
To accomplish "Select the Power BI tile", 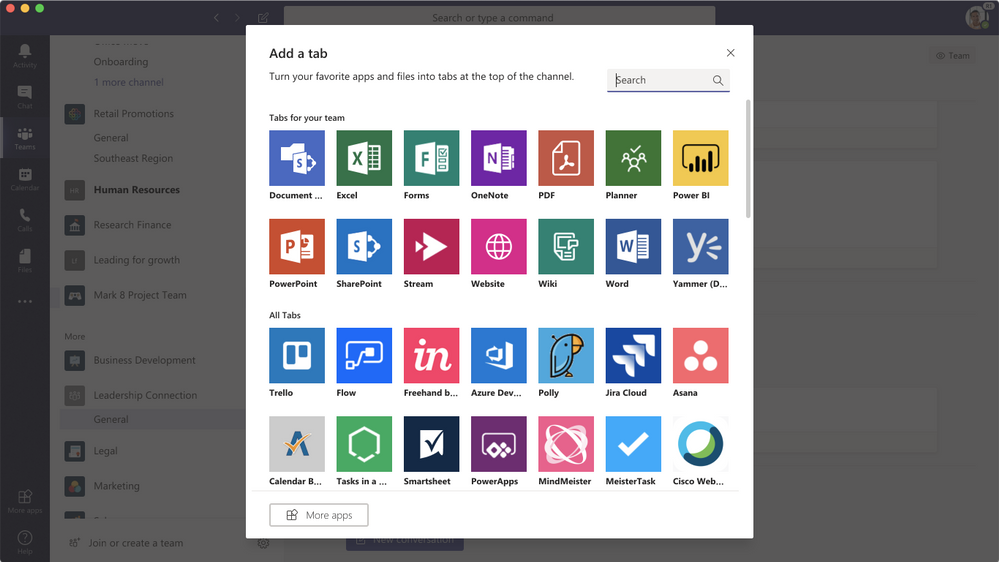I will [x=700, y=158].
